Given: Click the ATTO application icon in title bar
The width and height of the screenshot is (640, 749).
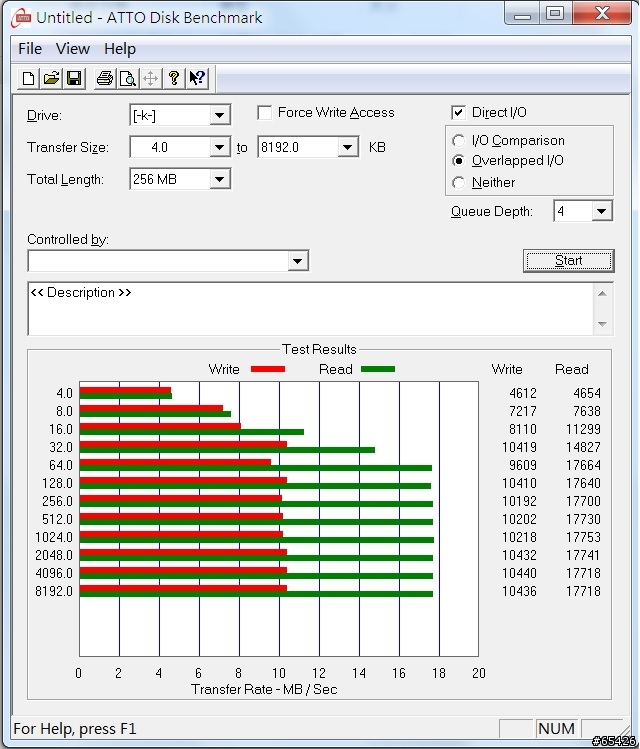Looking at the screenshot, I should [x=21, y=18].
